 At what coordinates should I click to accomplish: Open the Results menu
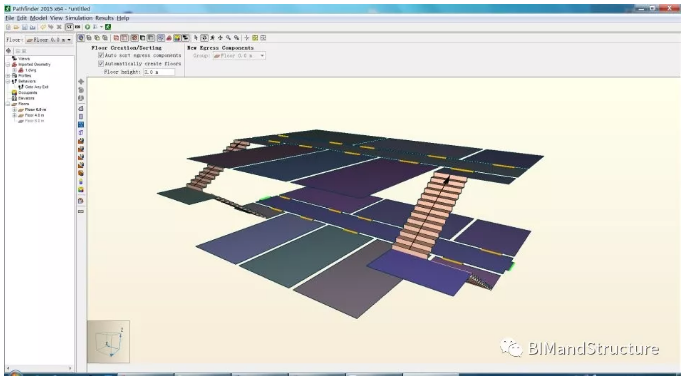point(104,18)
